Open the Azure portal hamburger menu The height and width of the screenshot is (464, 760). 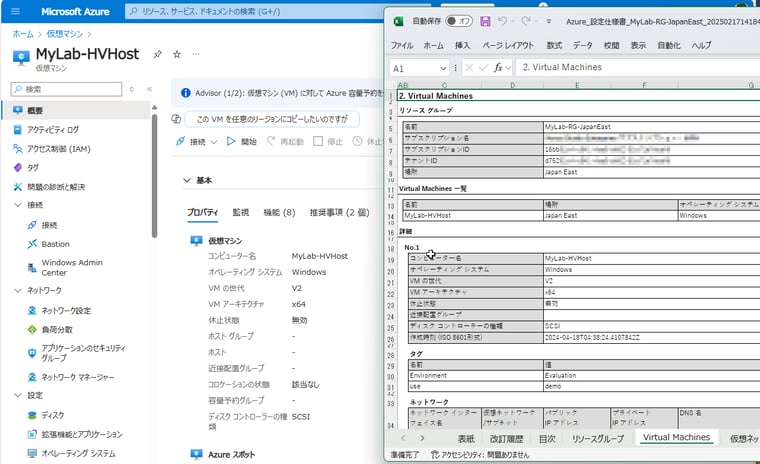click(x=15, y=11)
